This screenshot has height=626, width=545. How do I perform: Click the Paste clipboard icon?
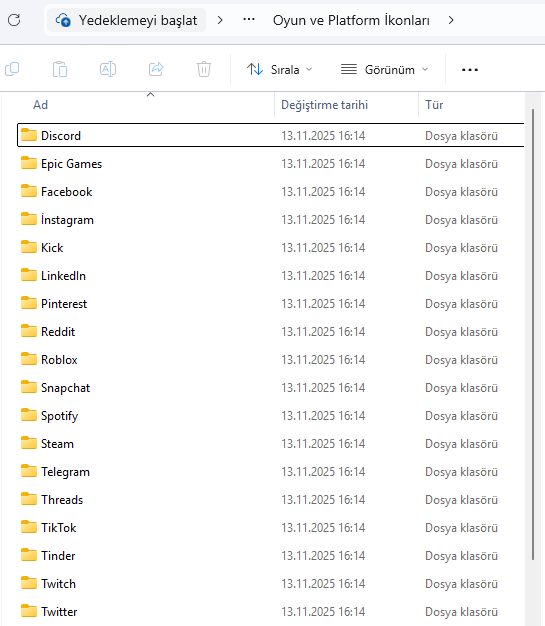point(60,69)
